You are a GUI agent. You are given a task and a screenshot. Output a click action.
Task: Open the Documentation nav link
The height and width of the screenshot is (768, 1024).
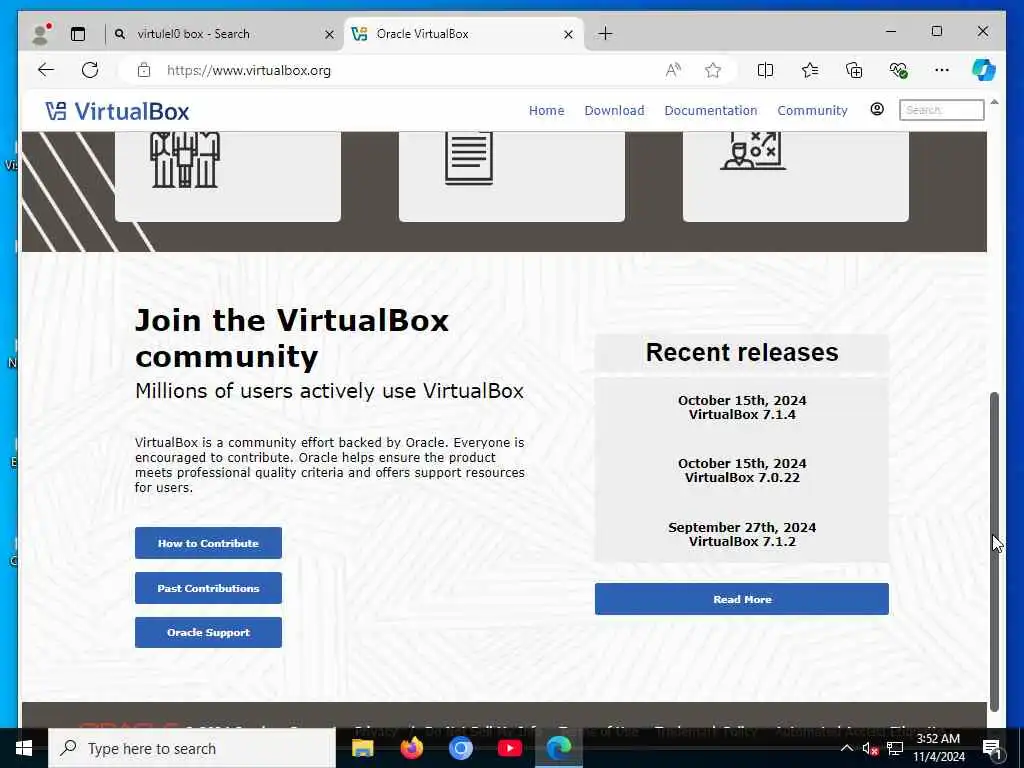pos(711,110)
